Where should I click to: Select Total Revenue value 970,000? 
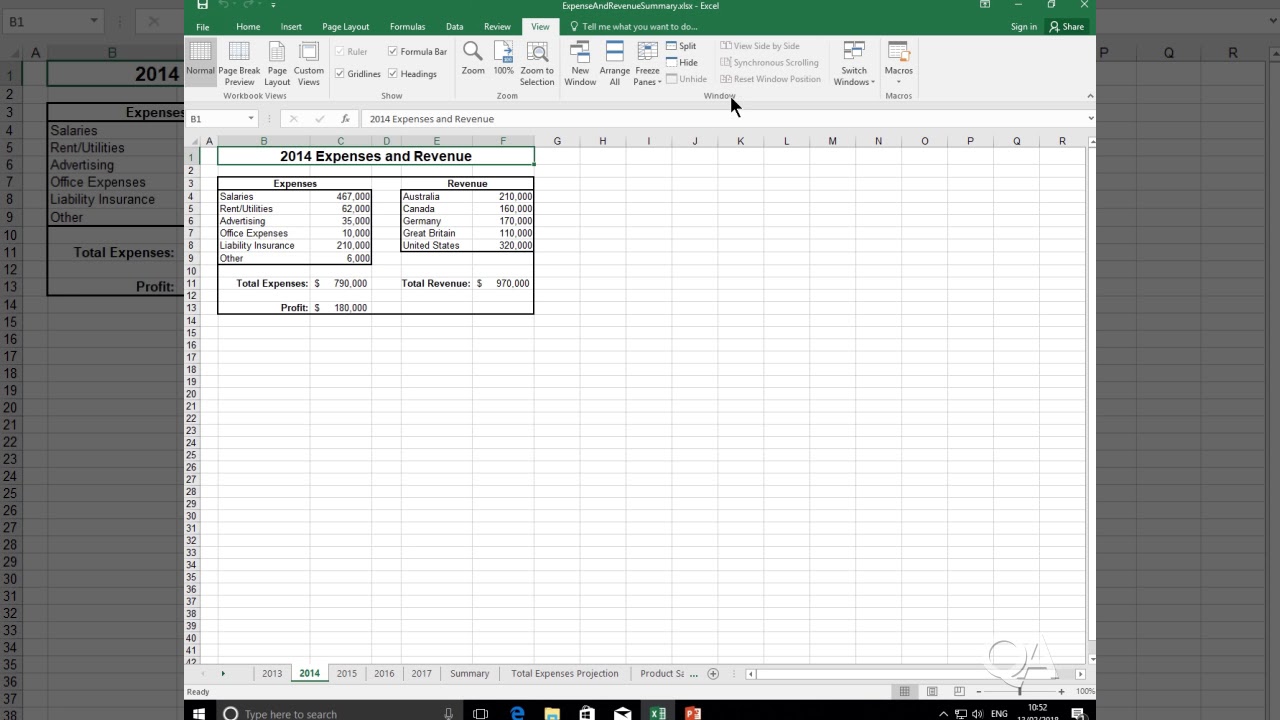[503, 283]
